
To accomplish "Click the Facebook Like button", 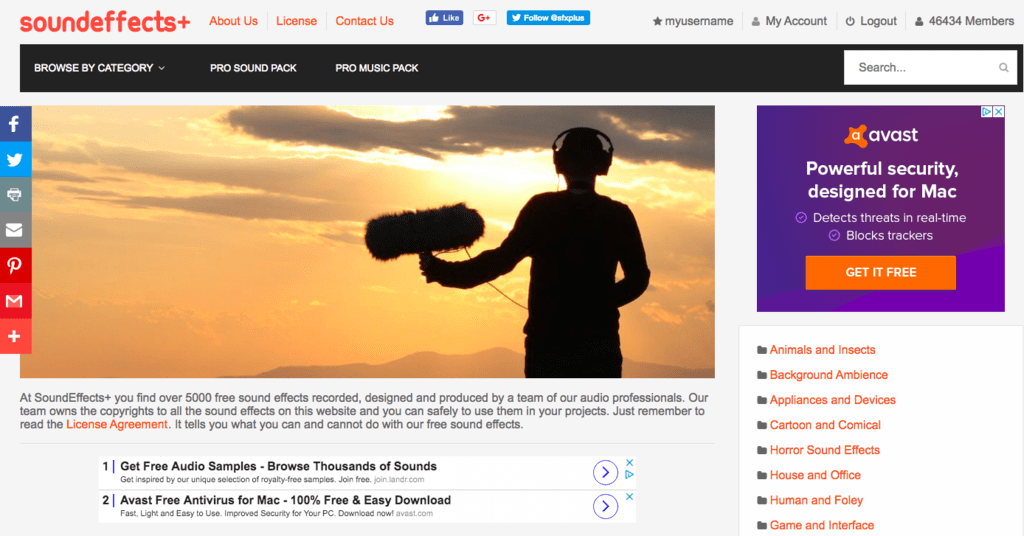I will 444,18.
